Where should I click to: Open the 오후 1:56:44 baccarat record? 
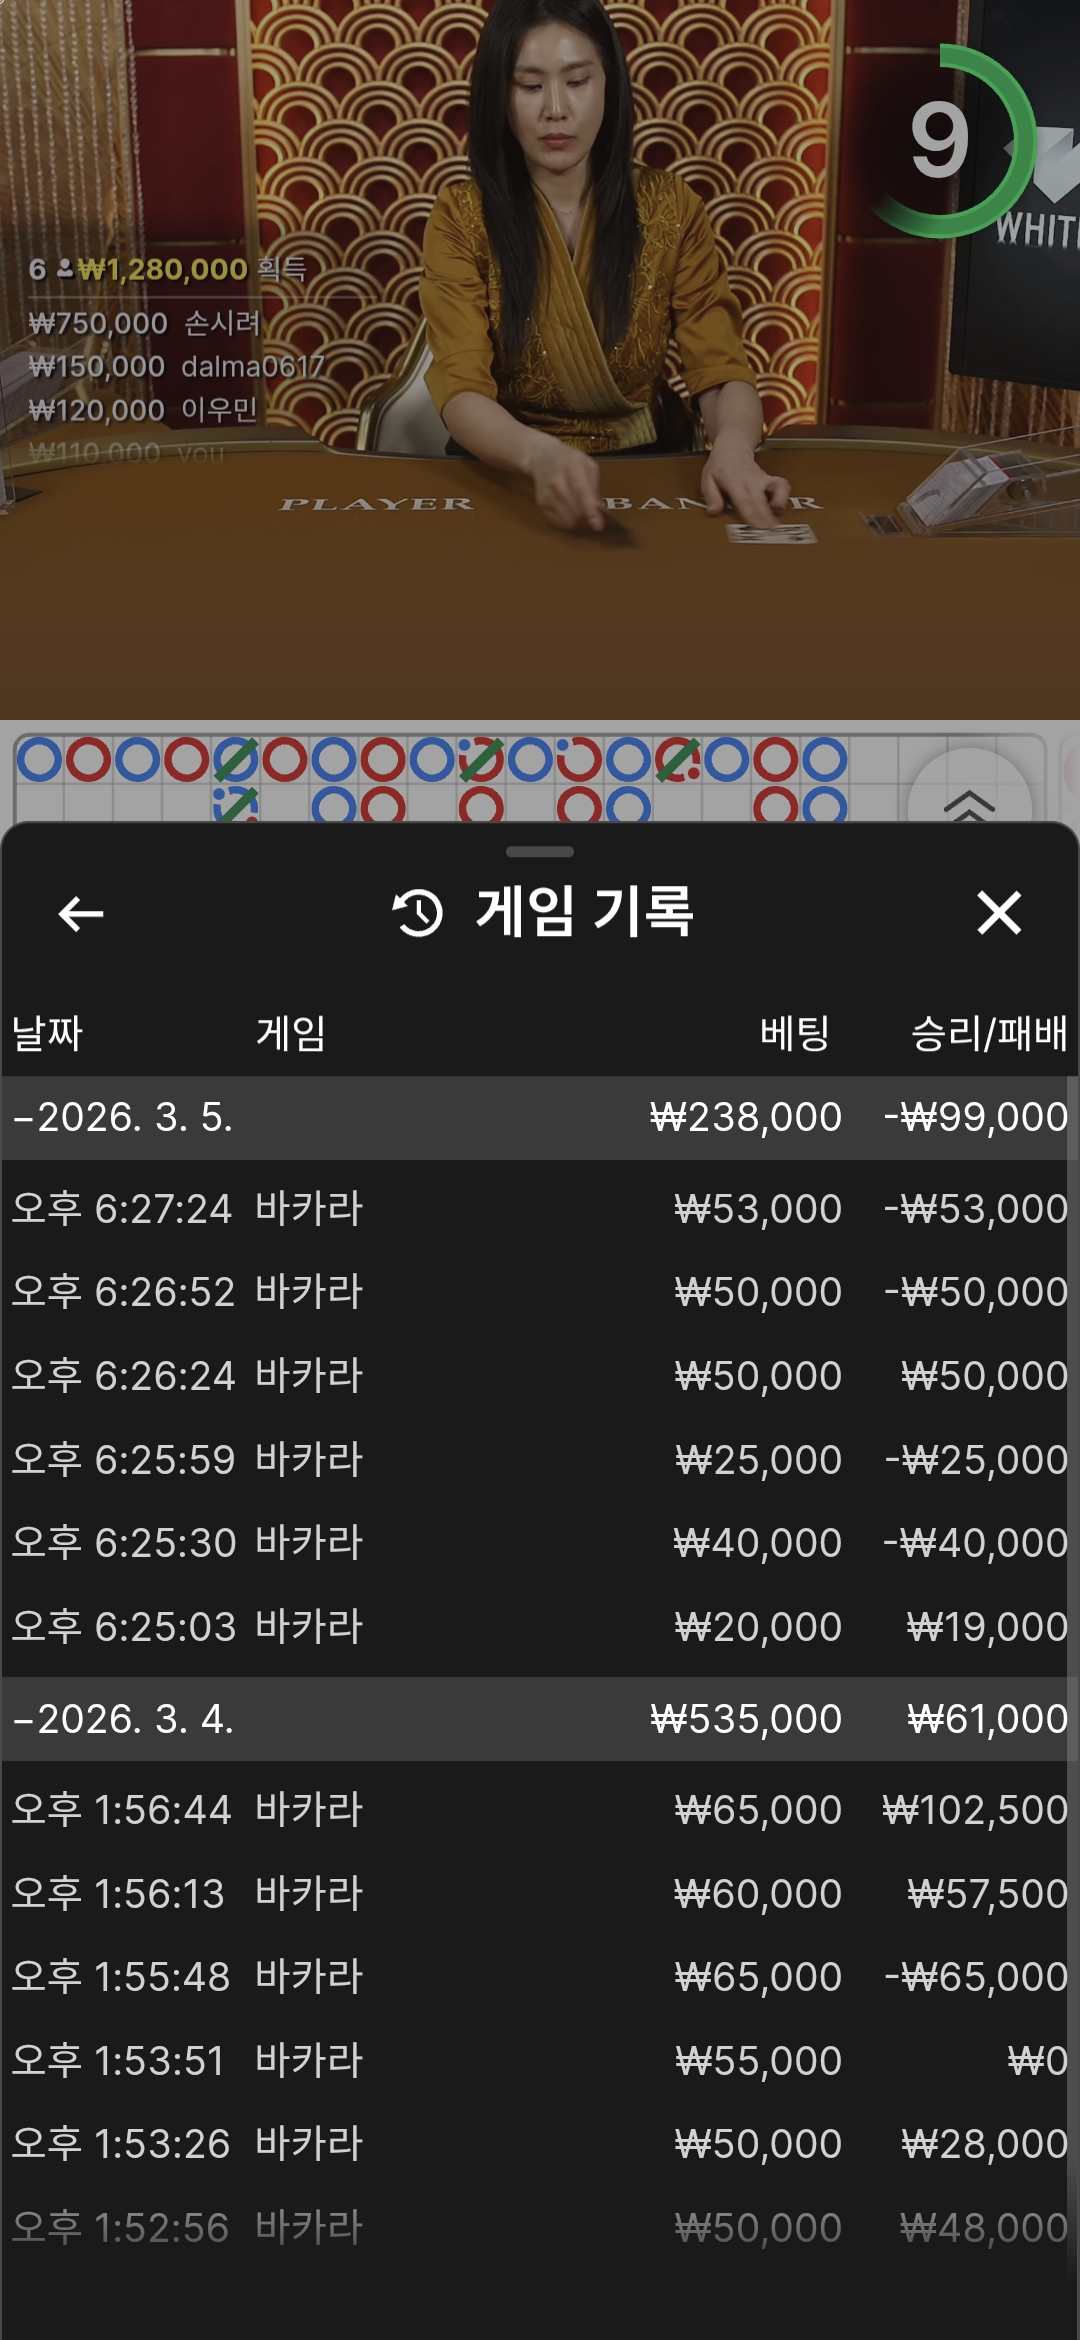pyautogui.click(x=540, y=1810)
